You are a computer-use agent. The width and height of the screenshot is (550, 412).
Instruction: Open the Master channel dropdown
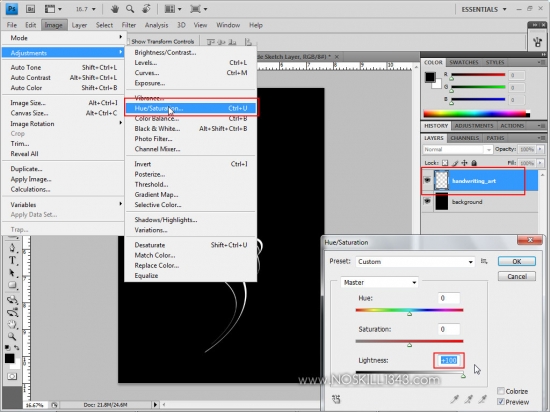380,282
